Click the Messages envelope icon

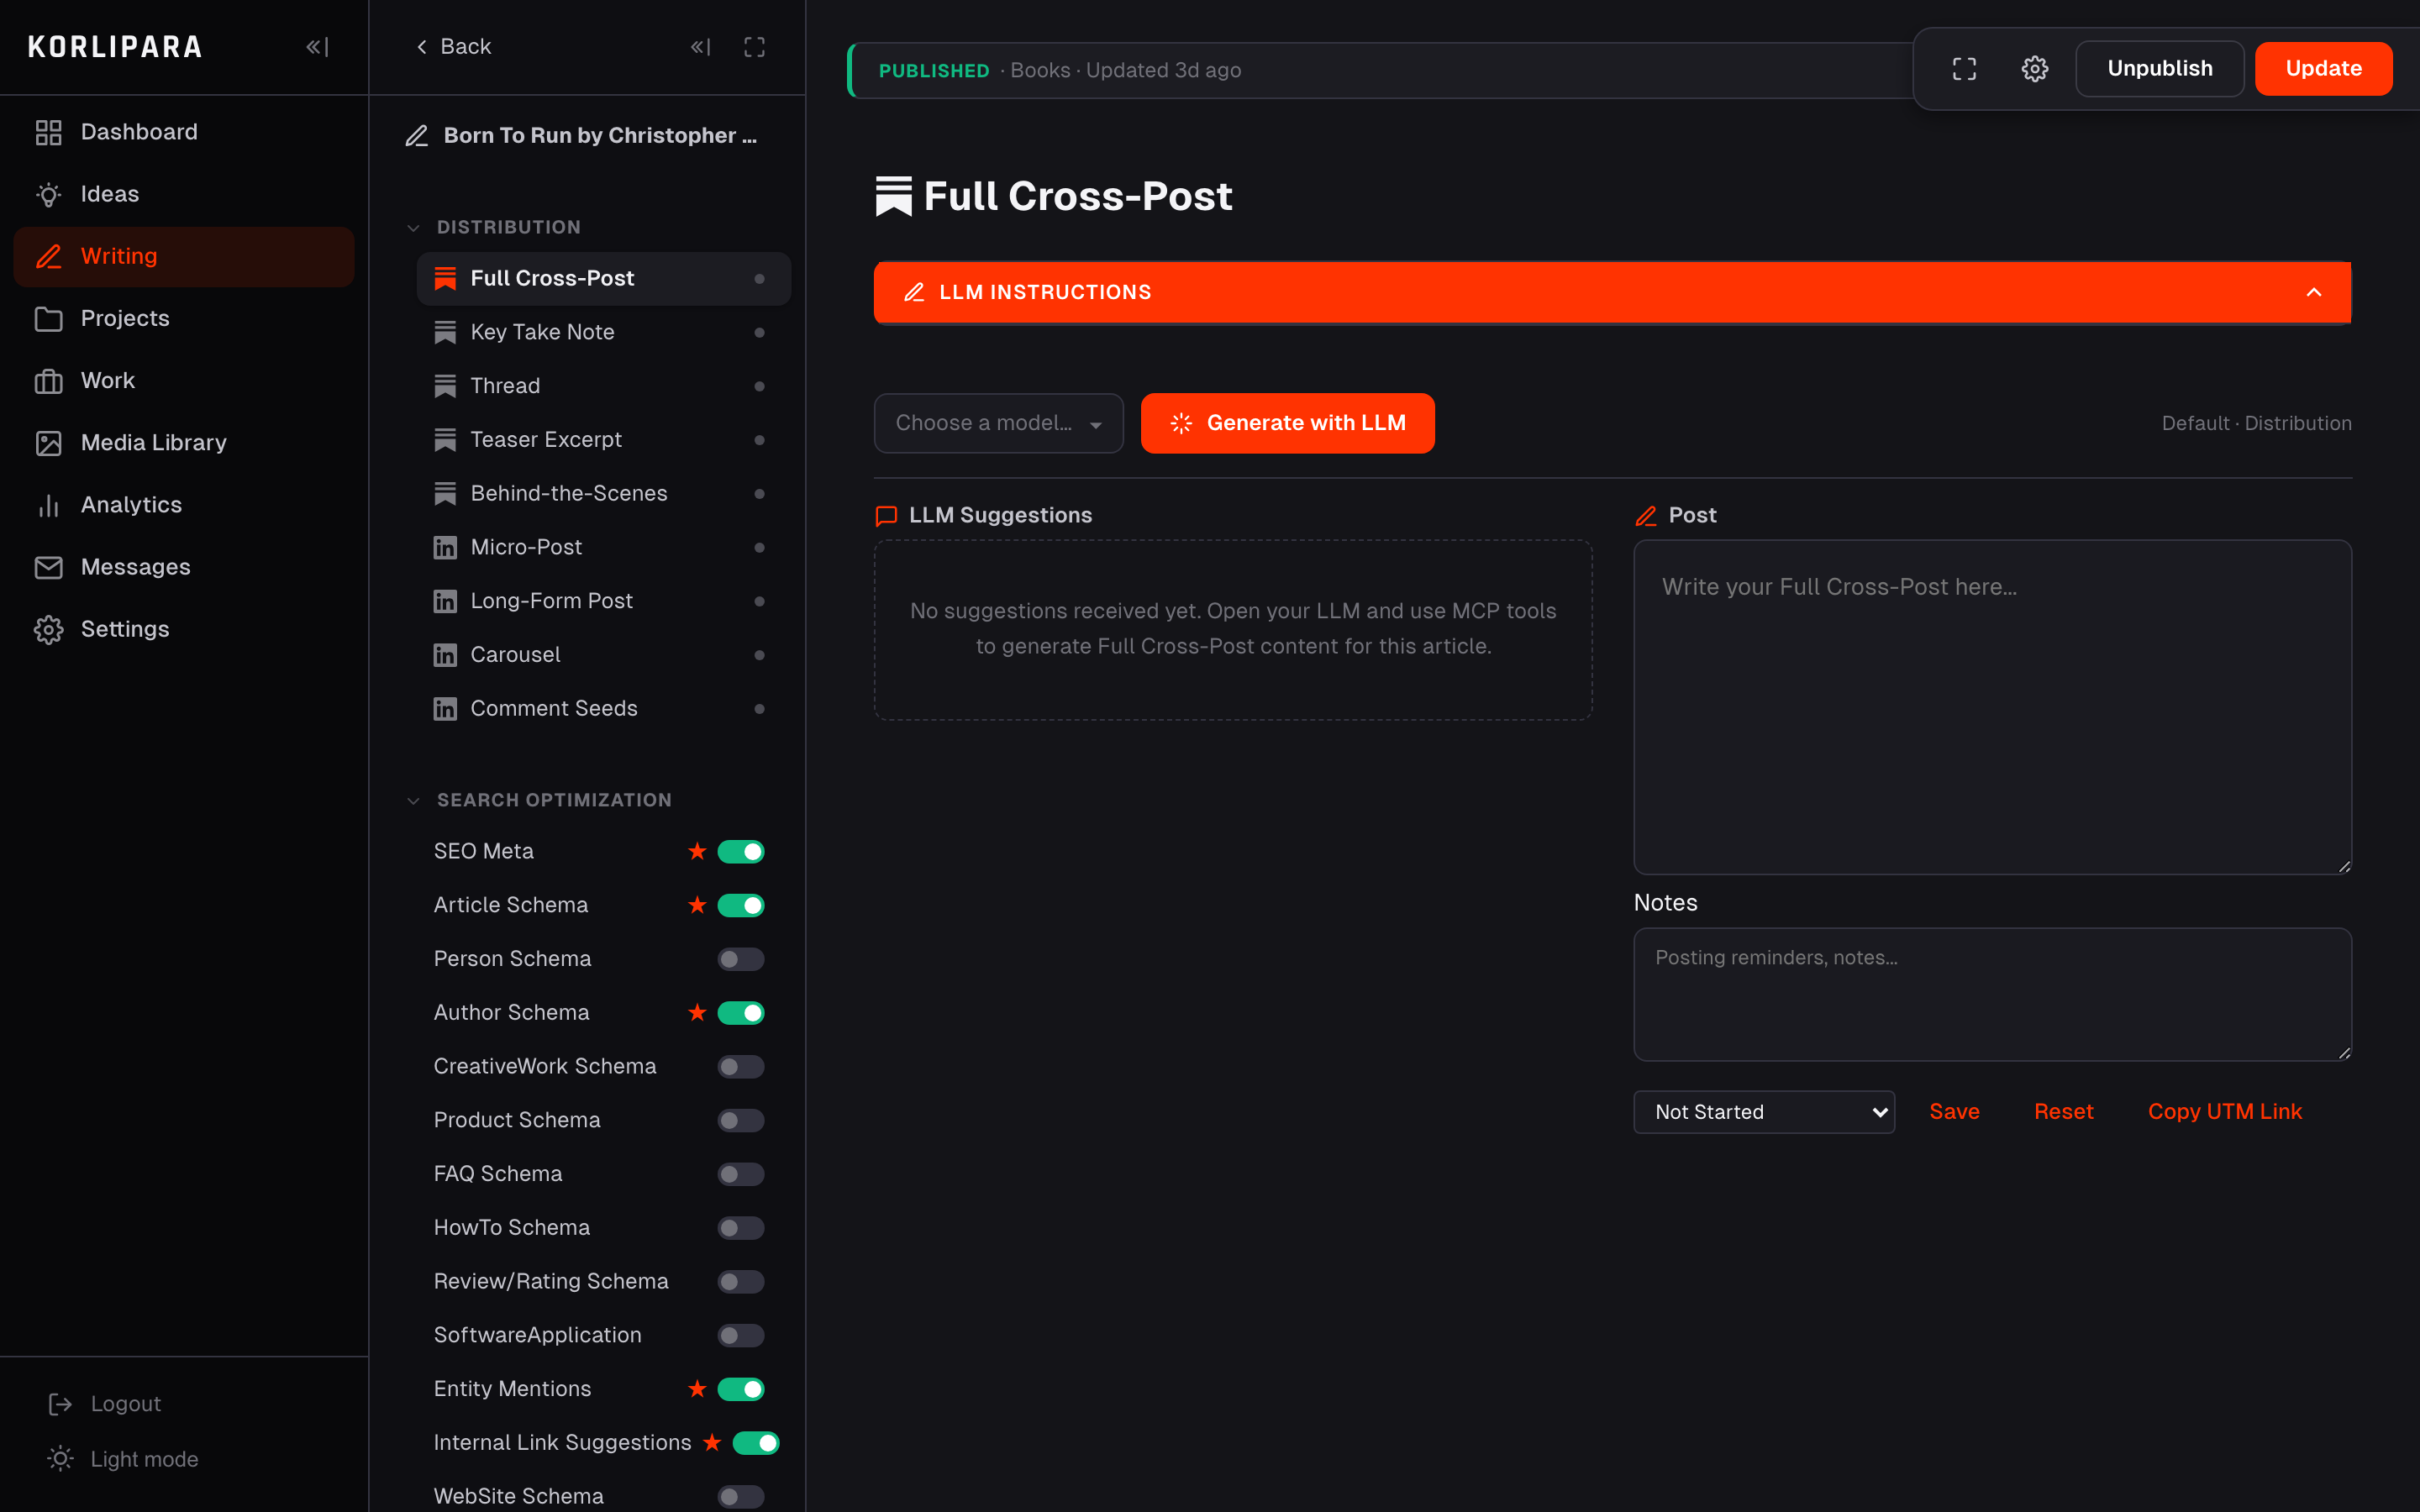[x=49, y=567]
